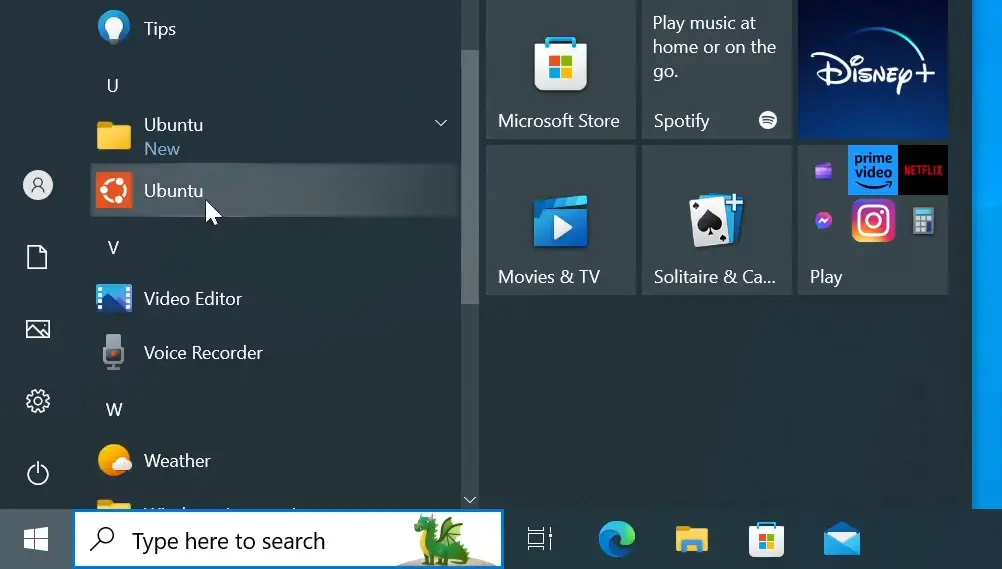Screen dimensions: 1002x569
Task: Jump to letter U section header
Action: [112, 85]
